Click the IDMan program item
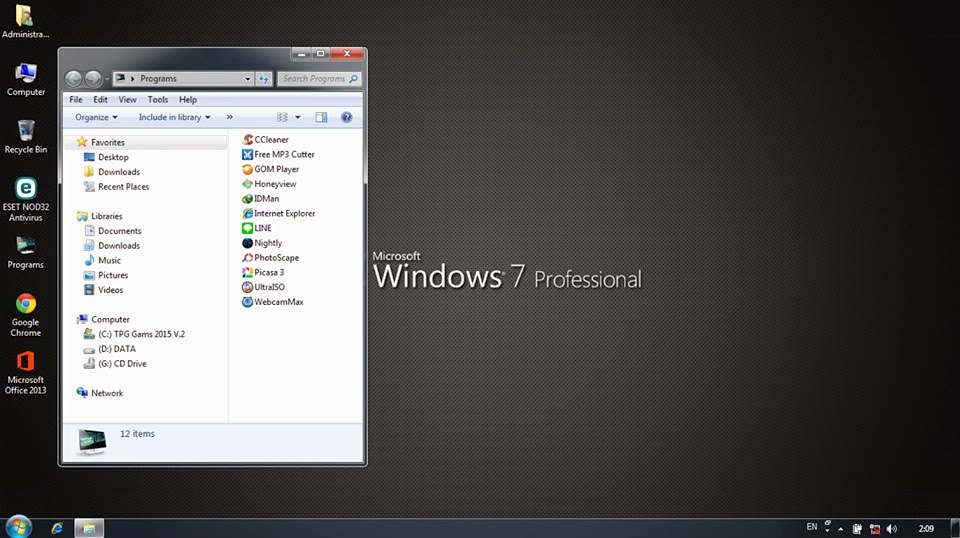The height and width of the screenshot is (538, 960). pyautogui.click(x=261, y=198)
